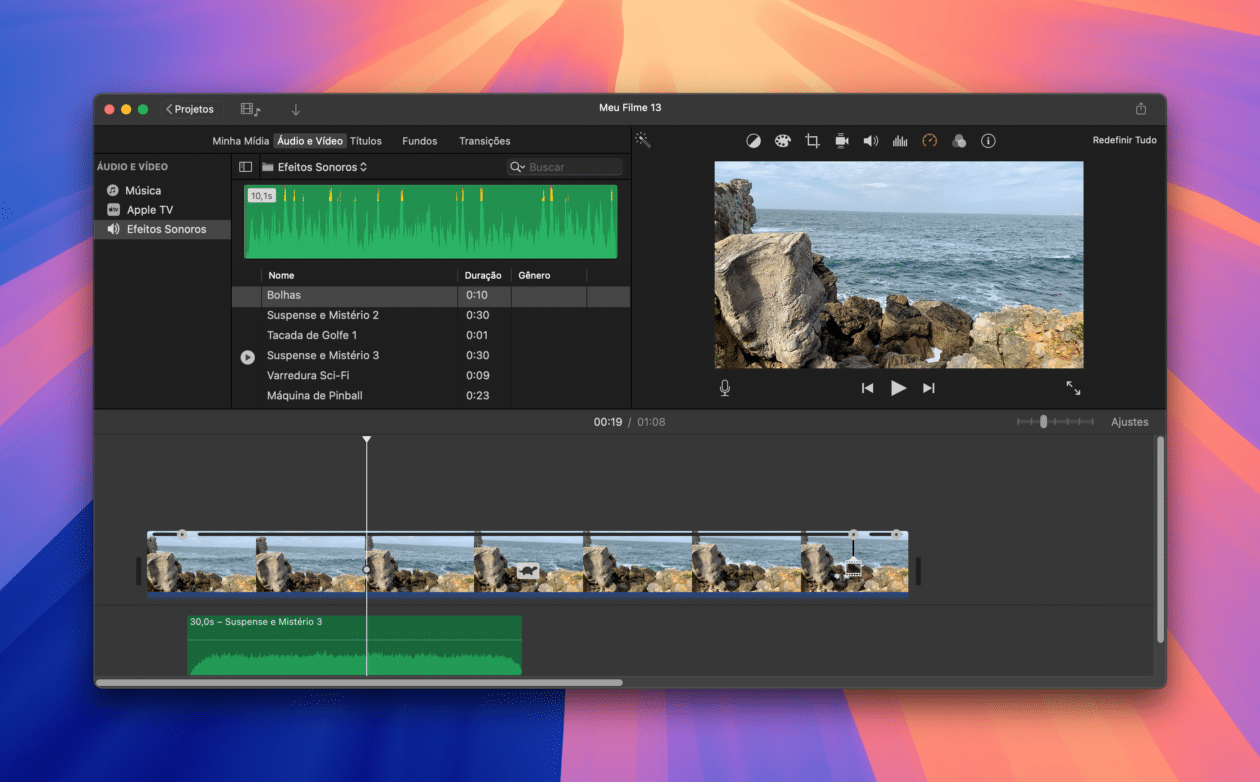Click the magic wand auto-enhance icon
Screen dimensions: 1260x782
point(643,141)
